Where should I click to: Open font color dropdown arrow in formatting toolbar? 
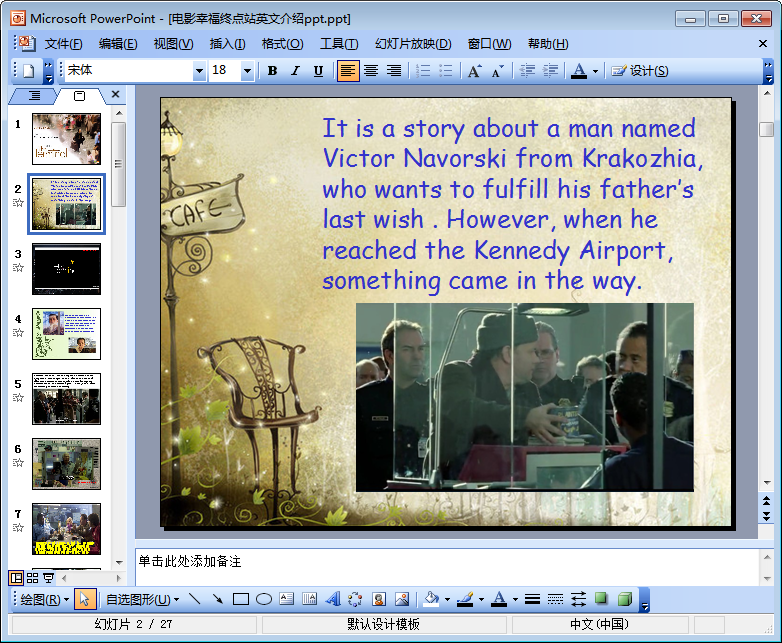click(x=595, y=71)
